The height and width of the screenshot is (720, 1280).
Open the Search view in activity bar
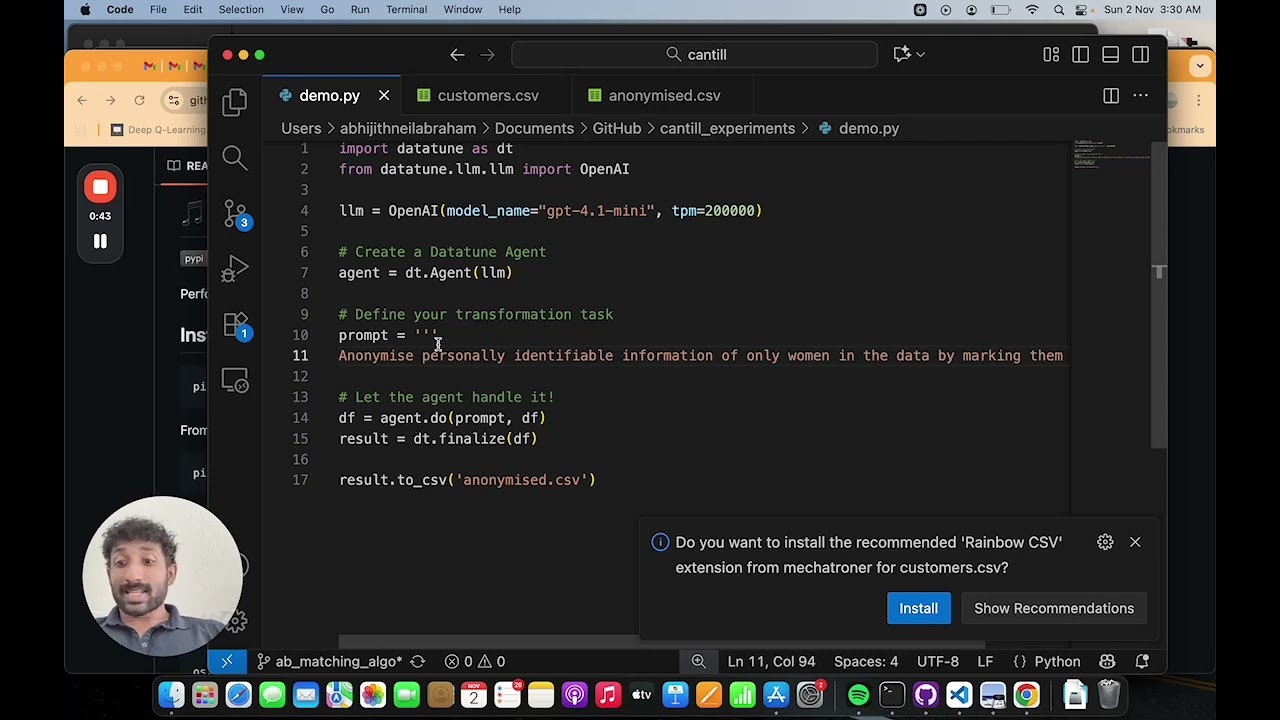235,157
